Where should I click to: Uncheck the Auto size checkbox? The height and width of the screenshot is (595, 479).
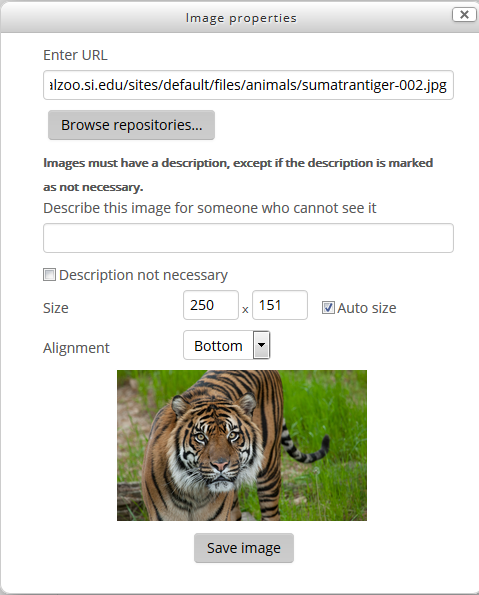(x=328, y=307)
